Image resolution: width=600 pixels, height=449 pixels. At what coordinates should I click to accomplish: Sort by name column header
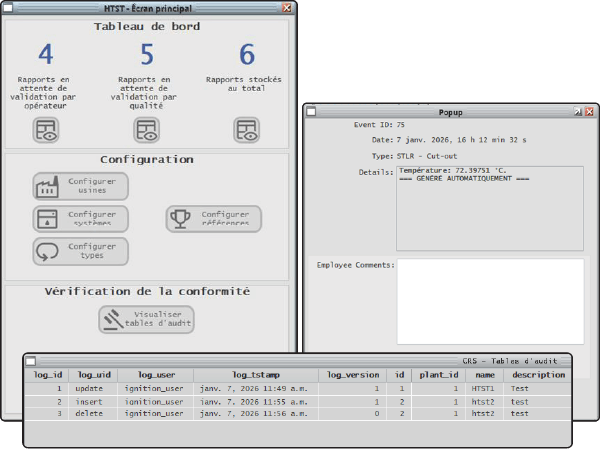(485, 375)
